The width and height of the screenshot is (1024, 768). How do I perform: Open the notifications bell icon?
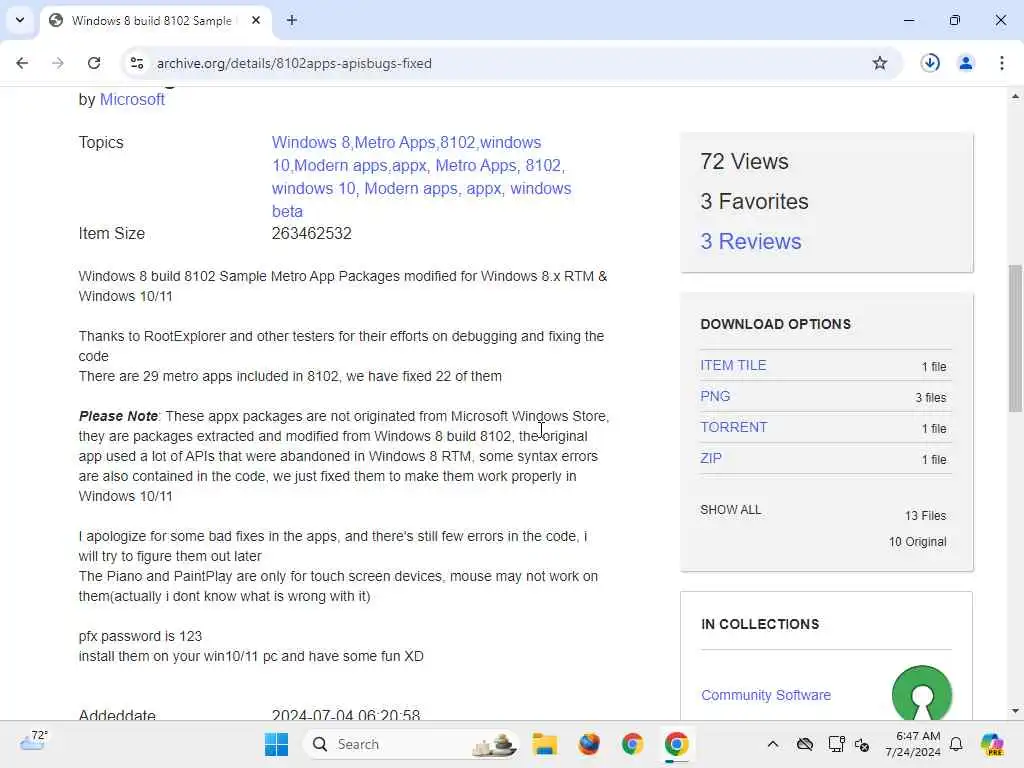point(956,744)
